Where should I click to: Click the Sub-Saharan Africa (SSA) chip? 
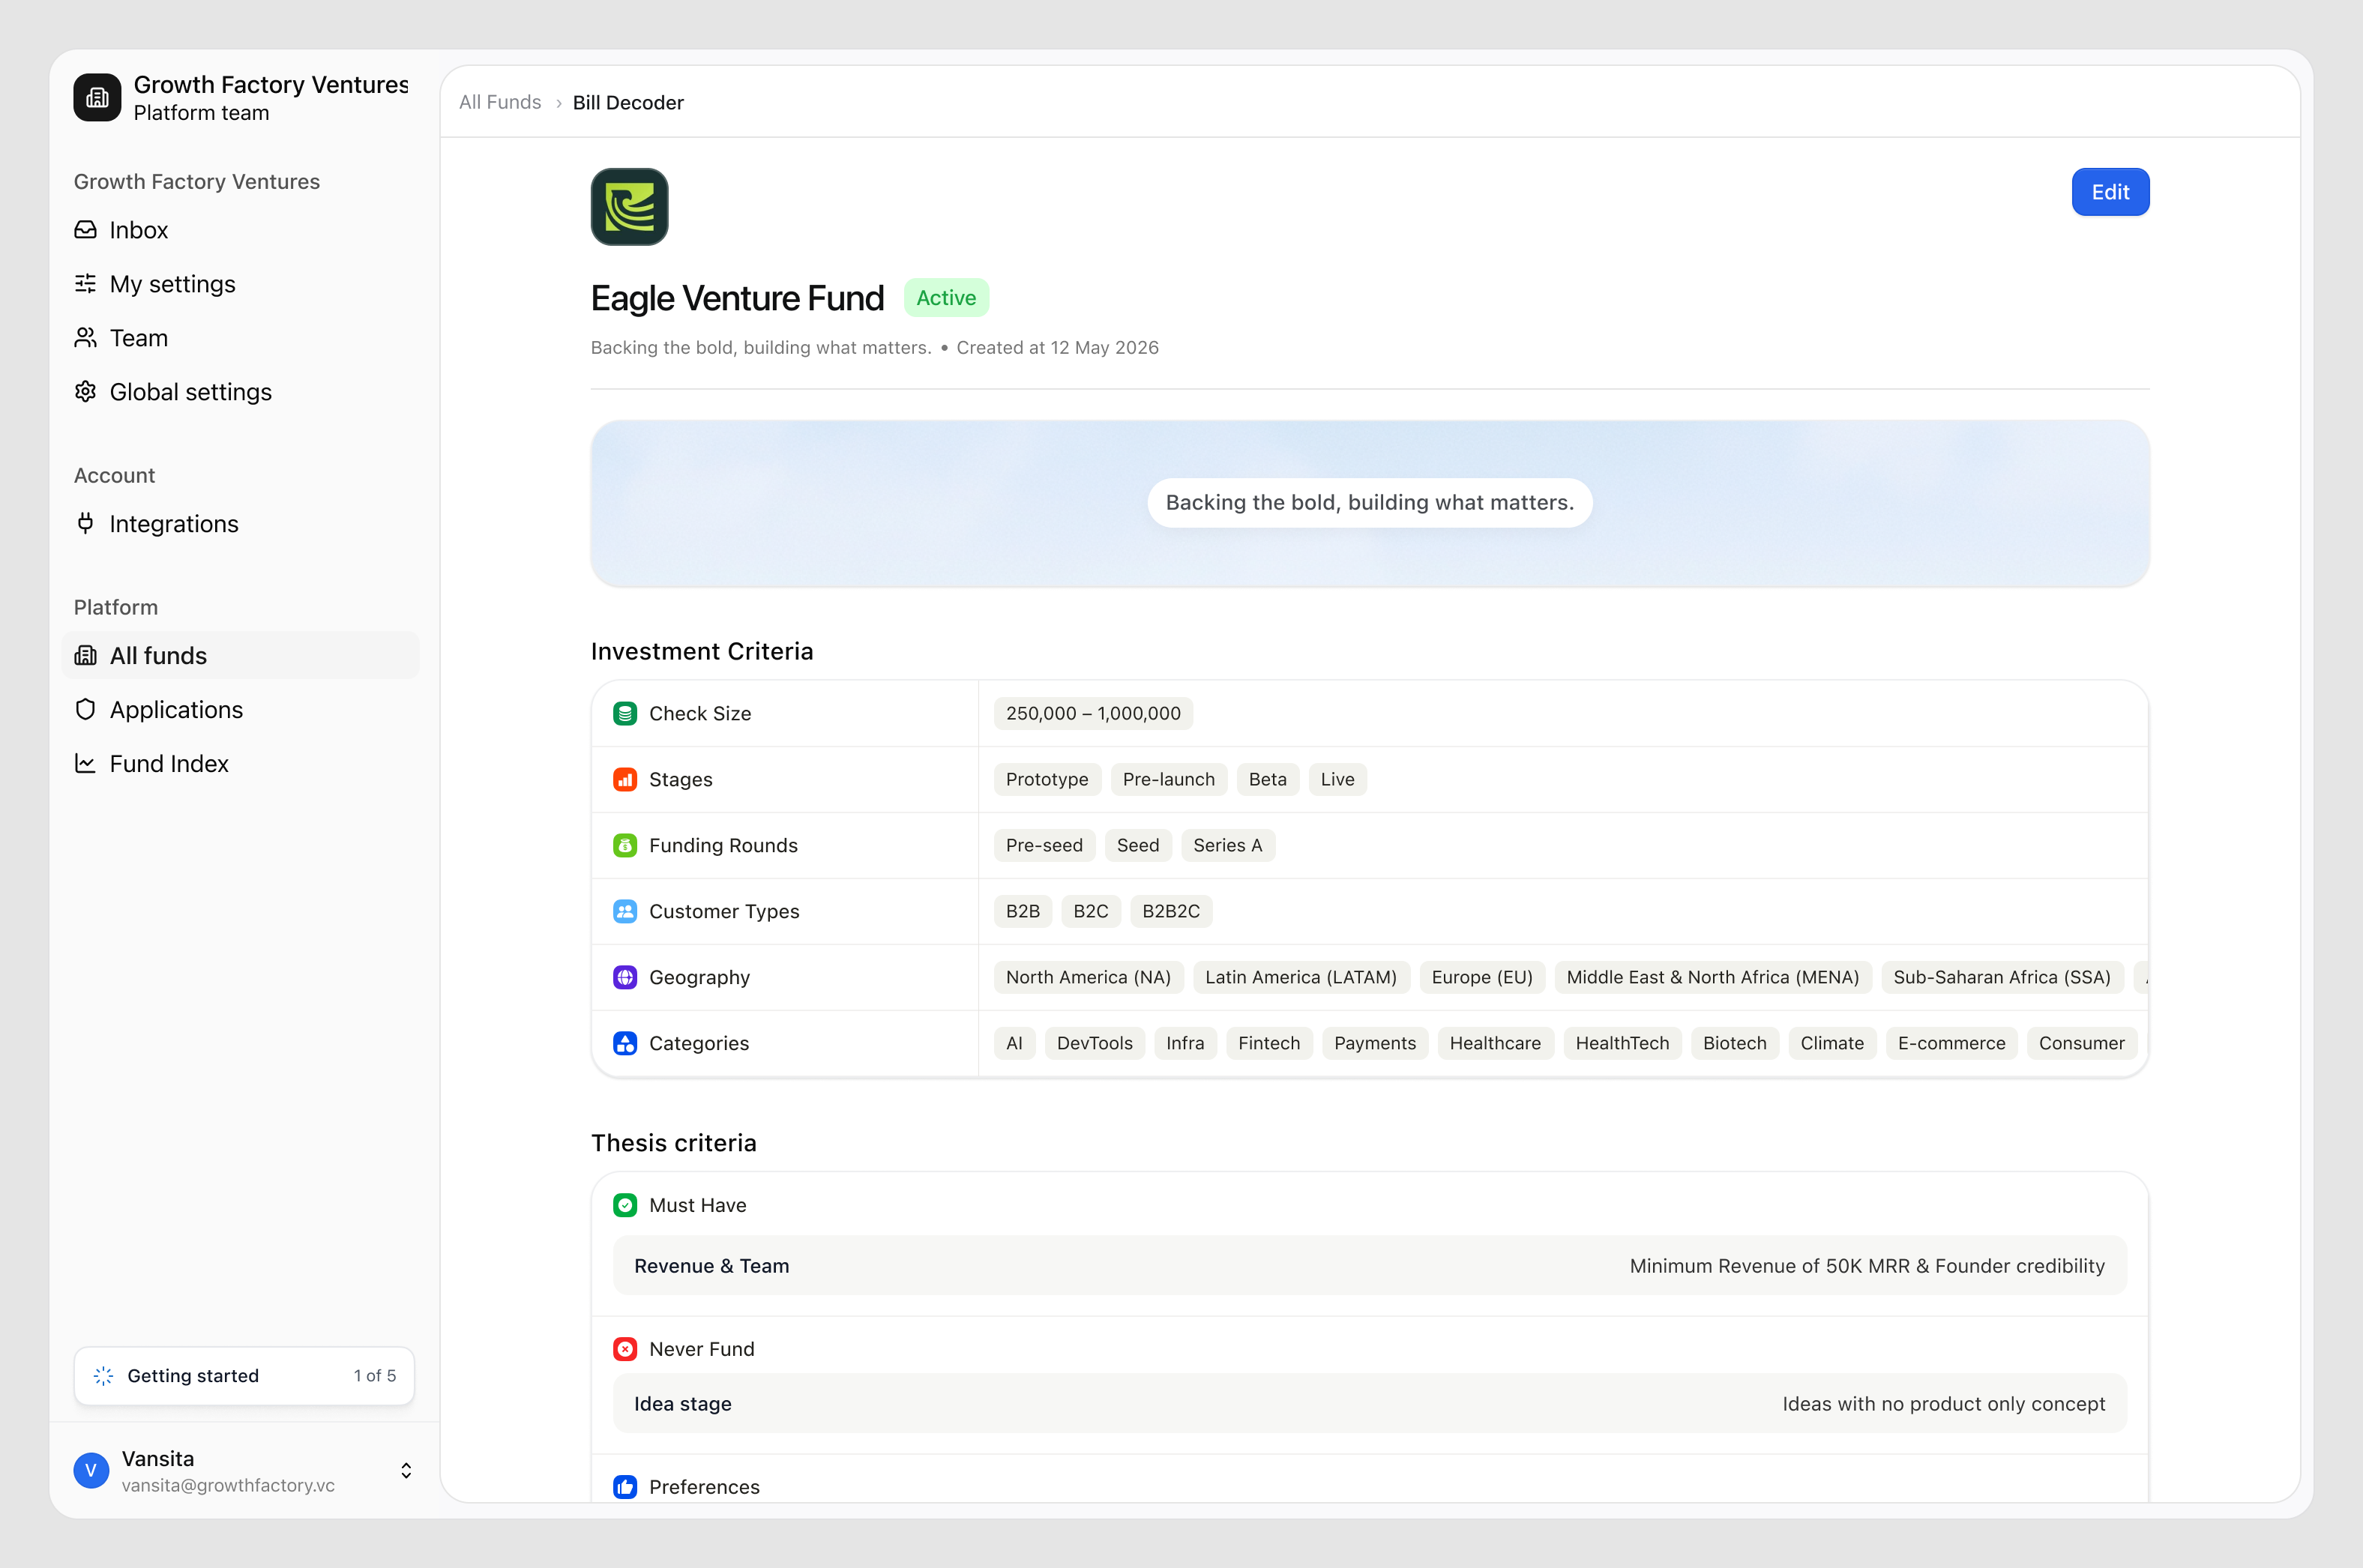click(2002, 978)
